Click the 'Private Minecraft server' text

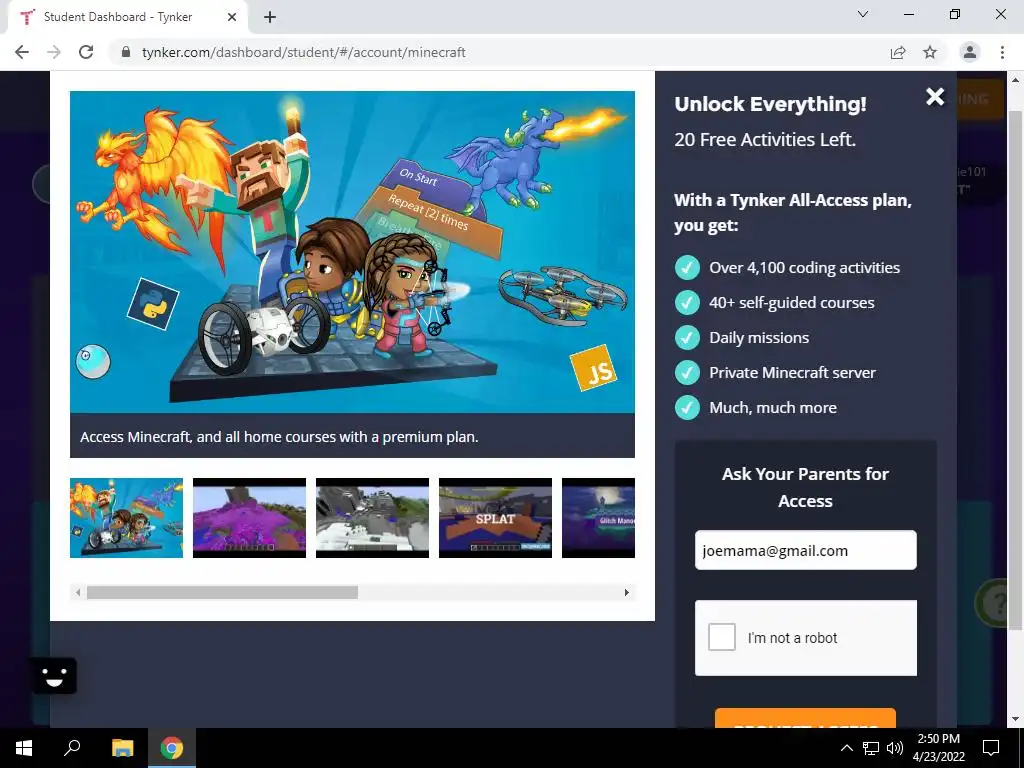[x=792, y=372]
